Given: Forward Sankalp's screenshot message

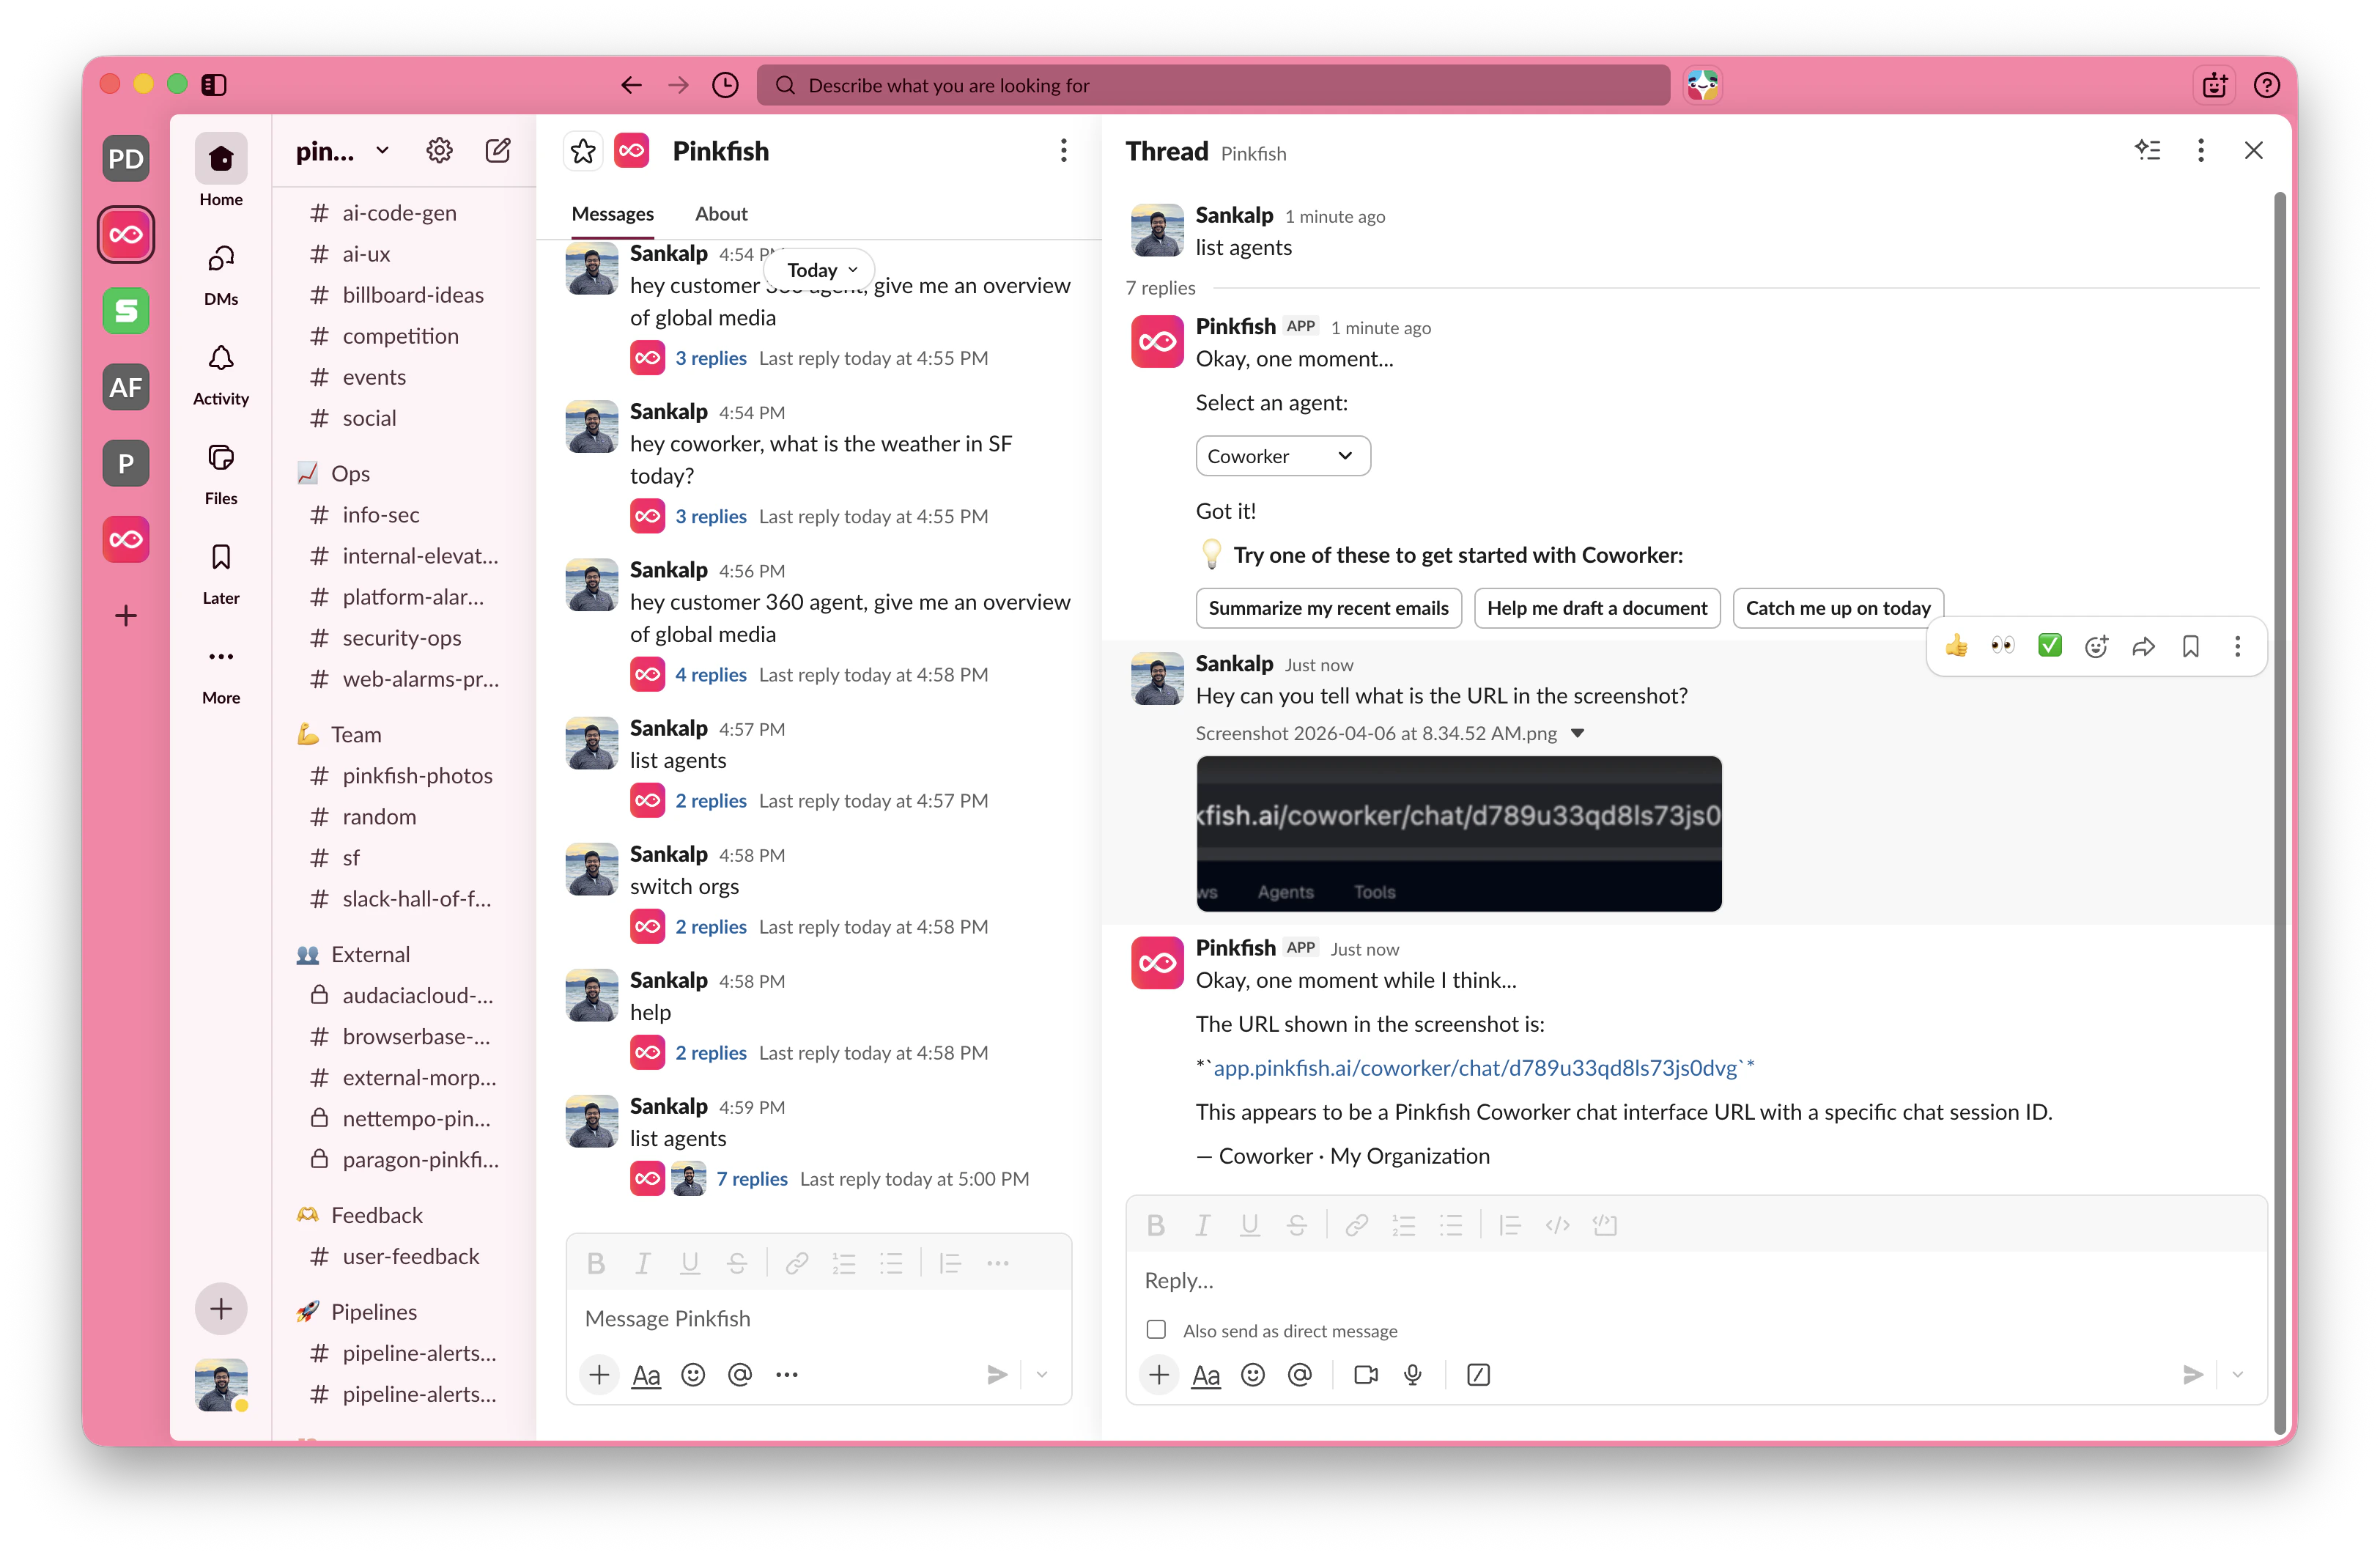Looking at the screenshot, I should (2144, 646).
